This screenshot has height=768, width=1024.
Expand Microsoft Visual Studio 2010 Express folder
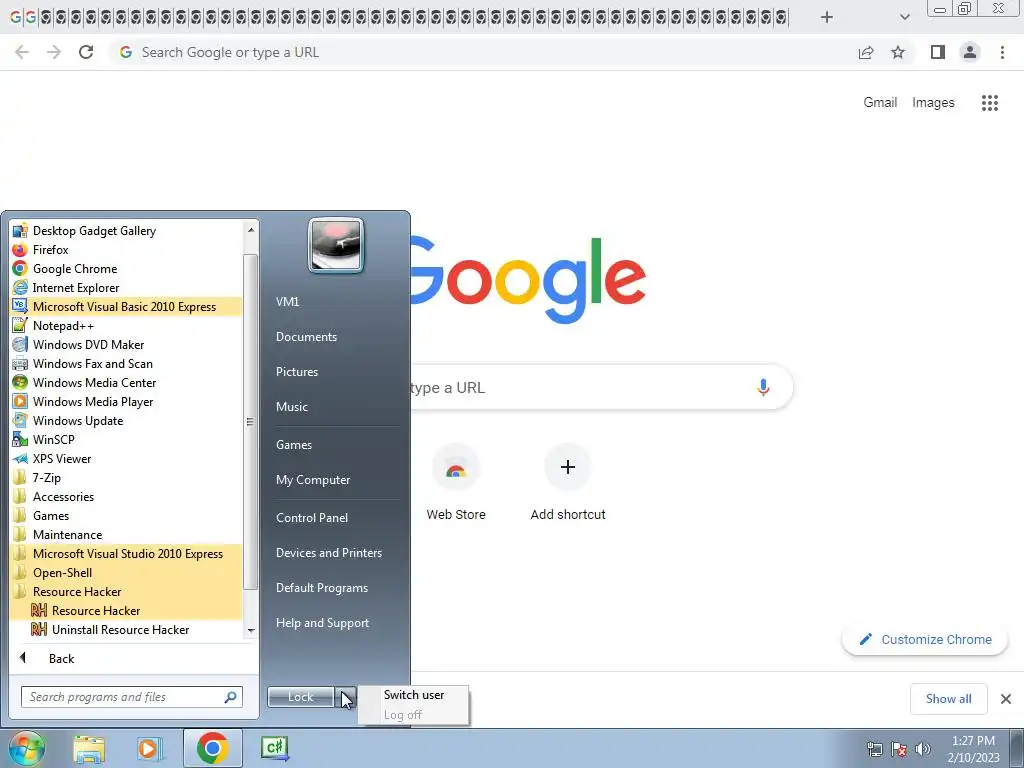[x=126, y=553]
